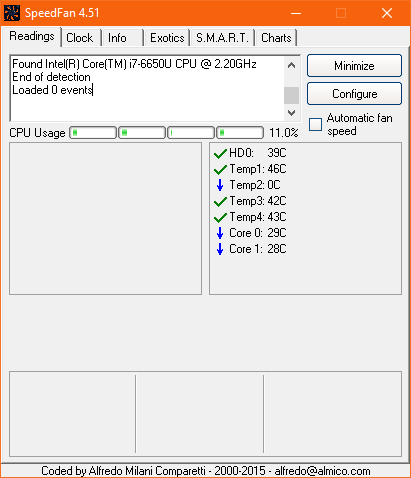This screenshot has height=478, width=411.
Task: Click the SpeedFan fan icon in title bar
Action: point(12,13)
